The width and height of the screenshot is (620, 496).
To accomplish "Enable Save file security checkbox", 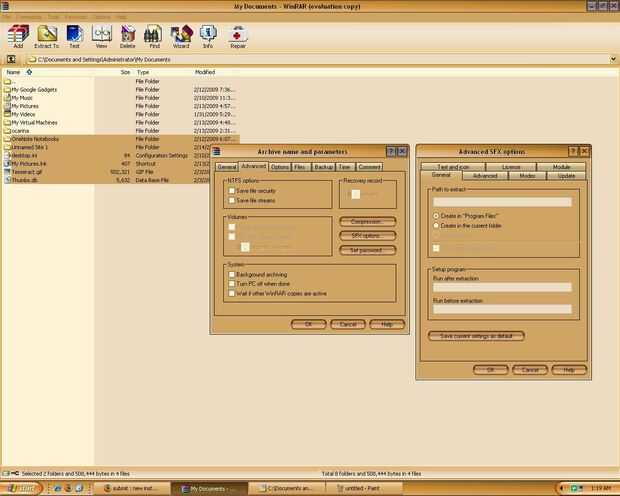I will [x=231, y=190].
